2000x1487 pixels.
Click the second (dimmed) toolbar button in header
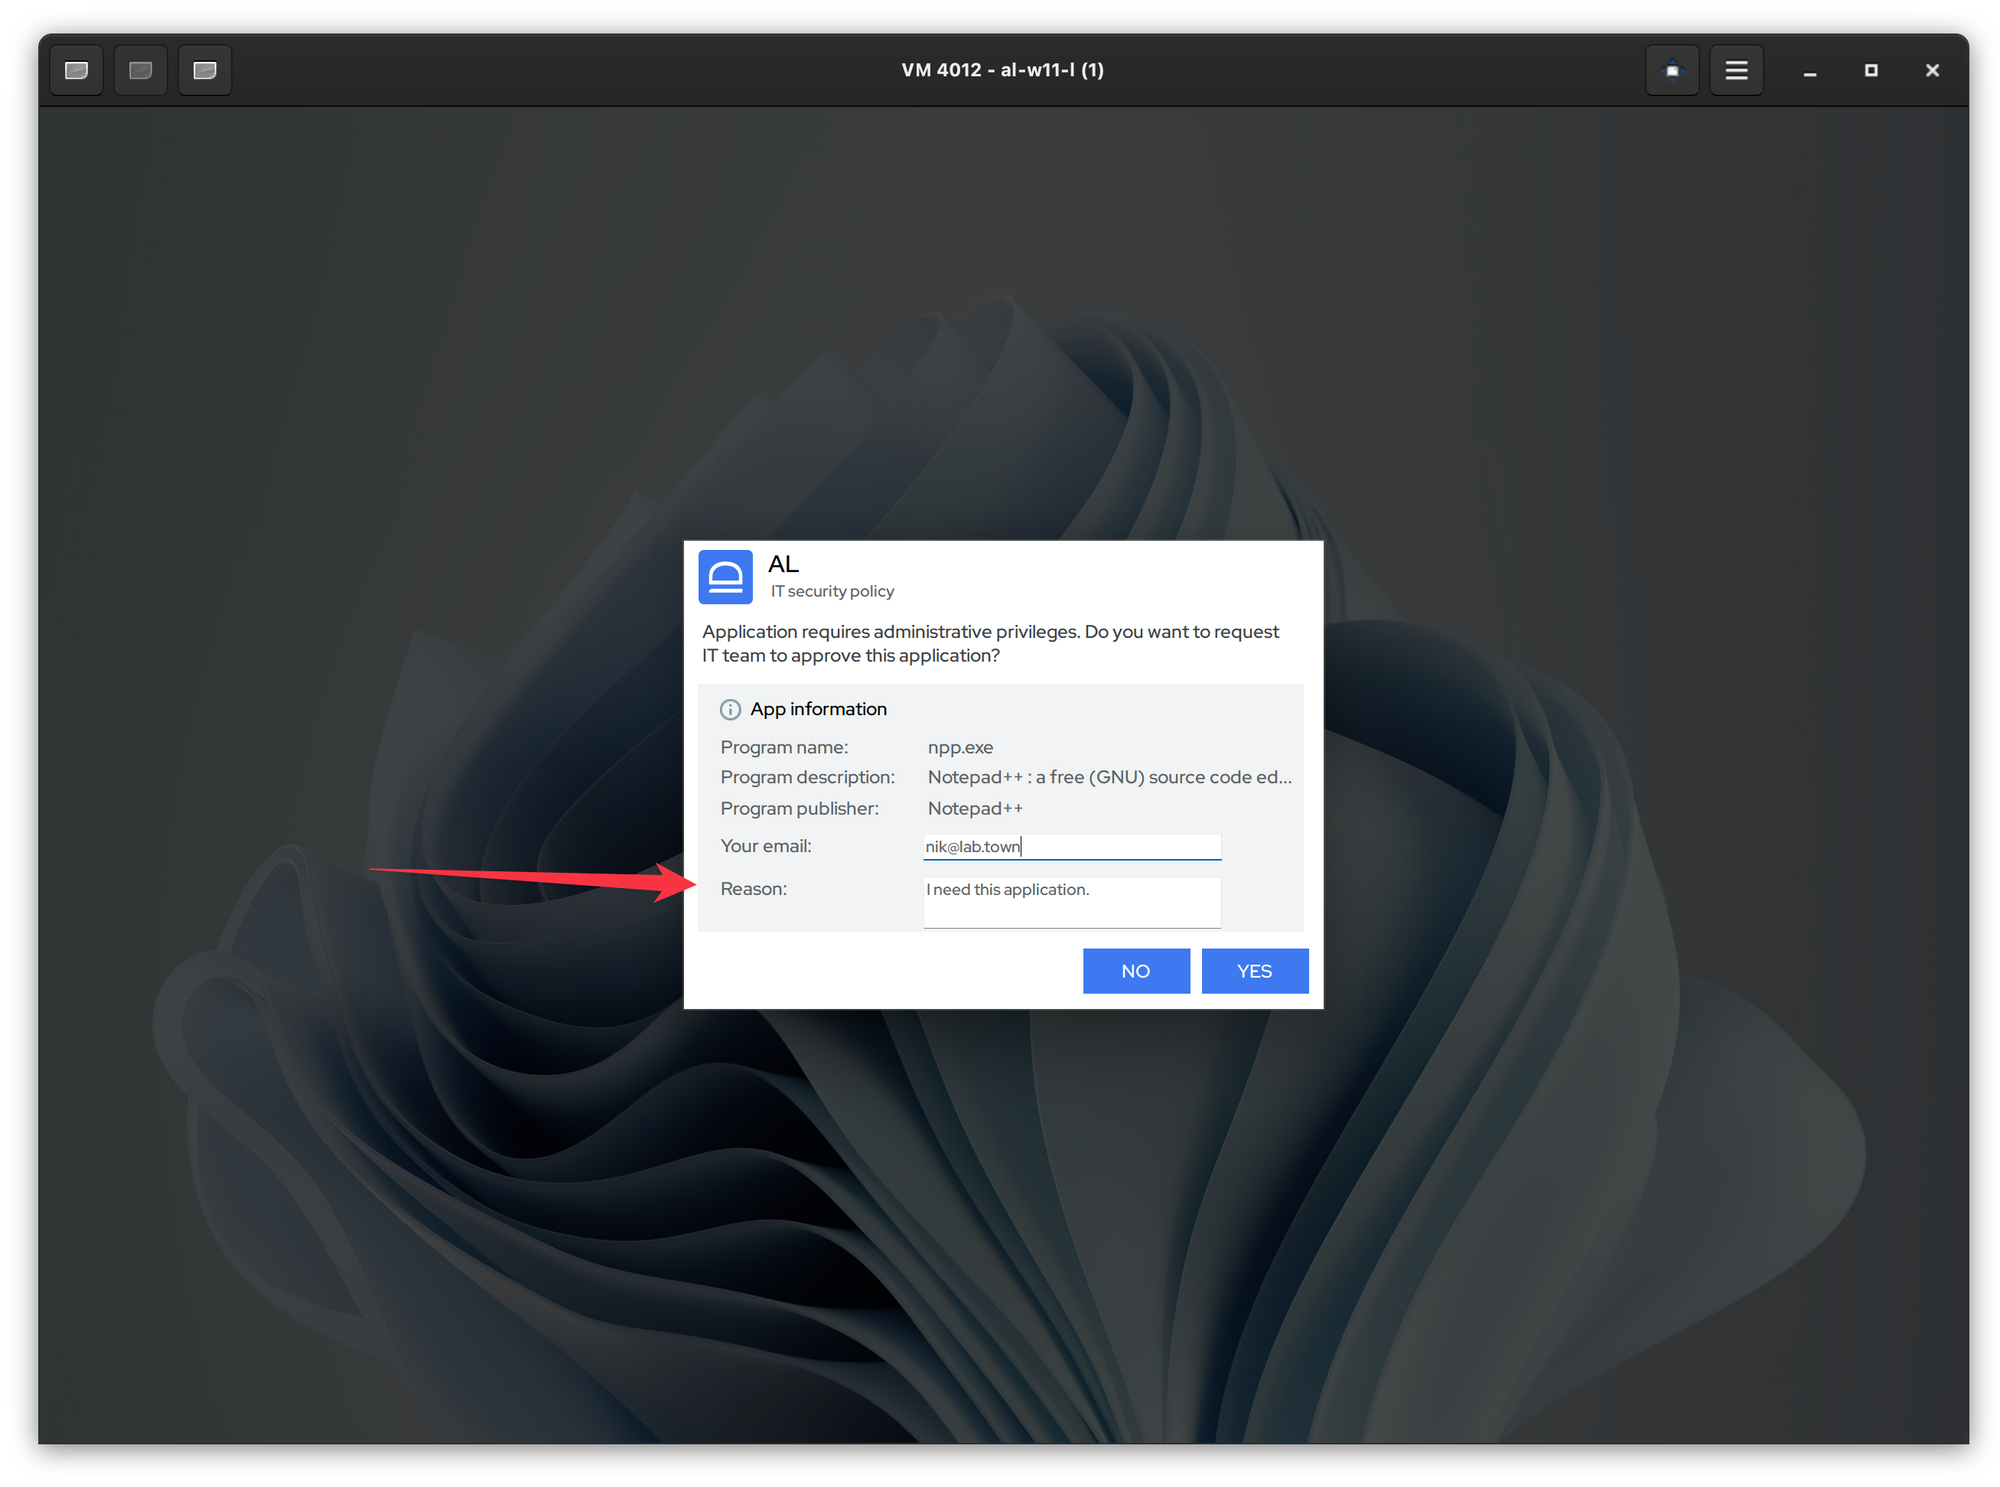141,70
